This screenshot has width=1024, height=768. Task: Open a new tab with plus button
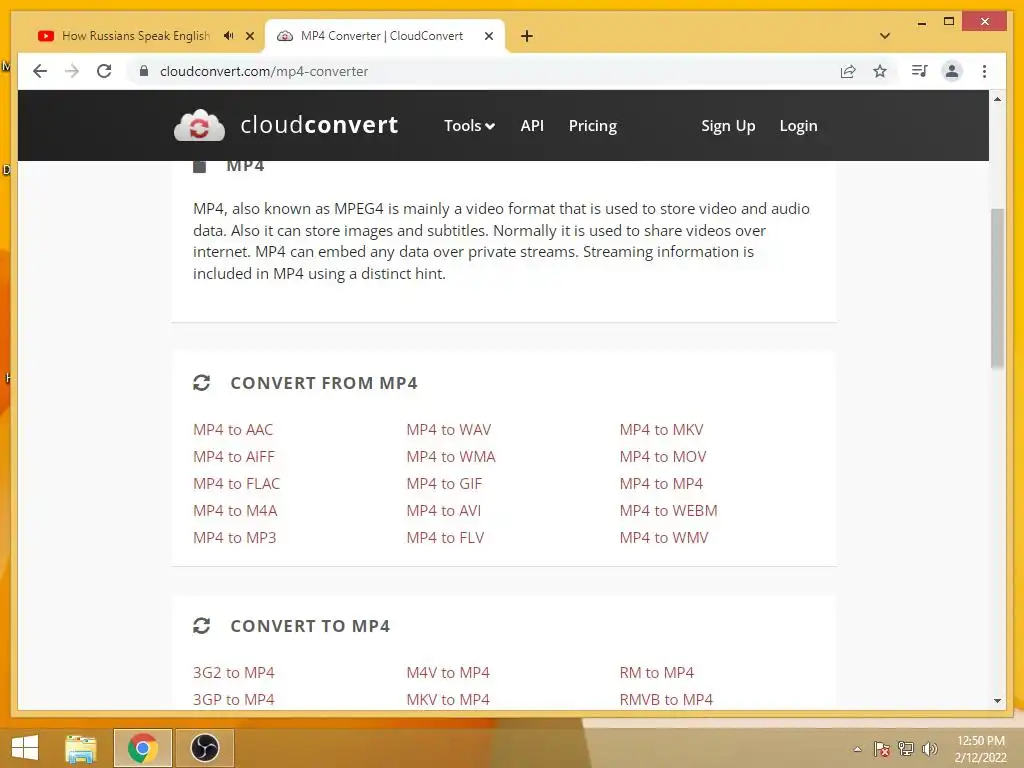(527, 36)
